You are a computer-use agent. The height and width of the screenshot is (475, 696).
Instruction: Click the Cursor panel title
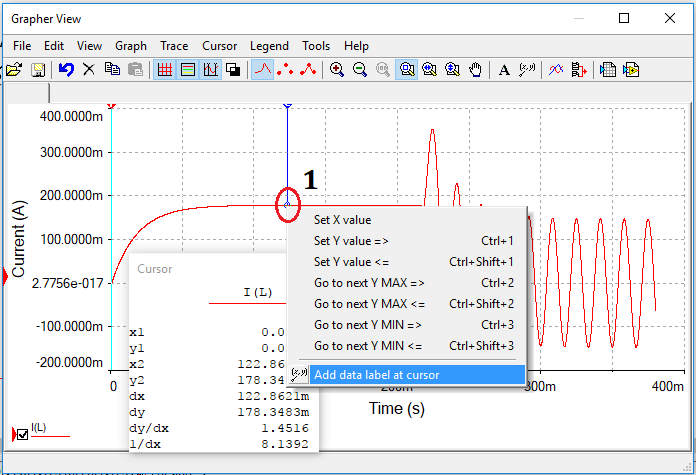tap(154, 269)
